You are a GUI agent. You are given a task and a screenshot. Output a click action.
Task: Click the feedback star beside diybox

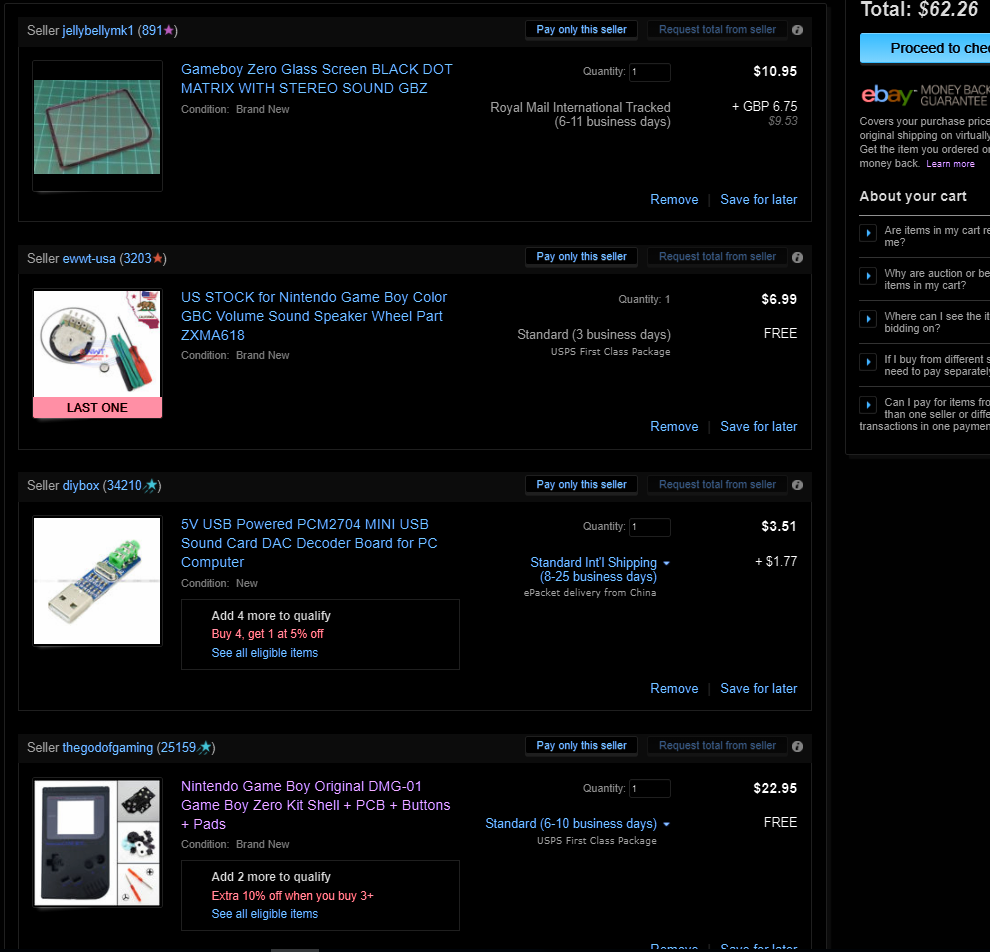(151, 485)
